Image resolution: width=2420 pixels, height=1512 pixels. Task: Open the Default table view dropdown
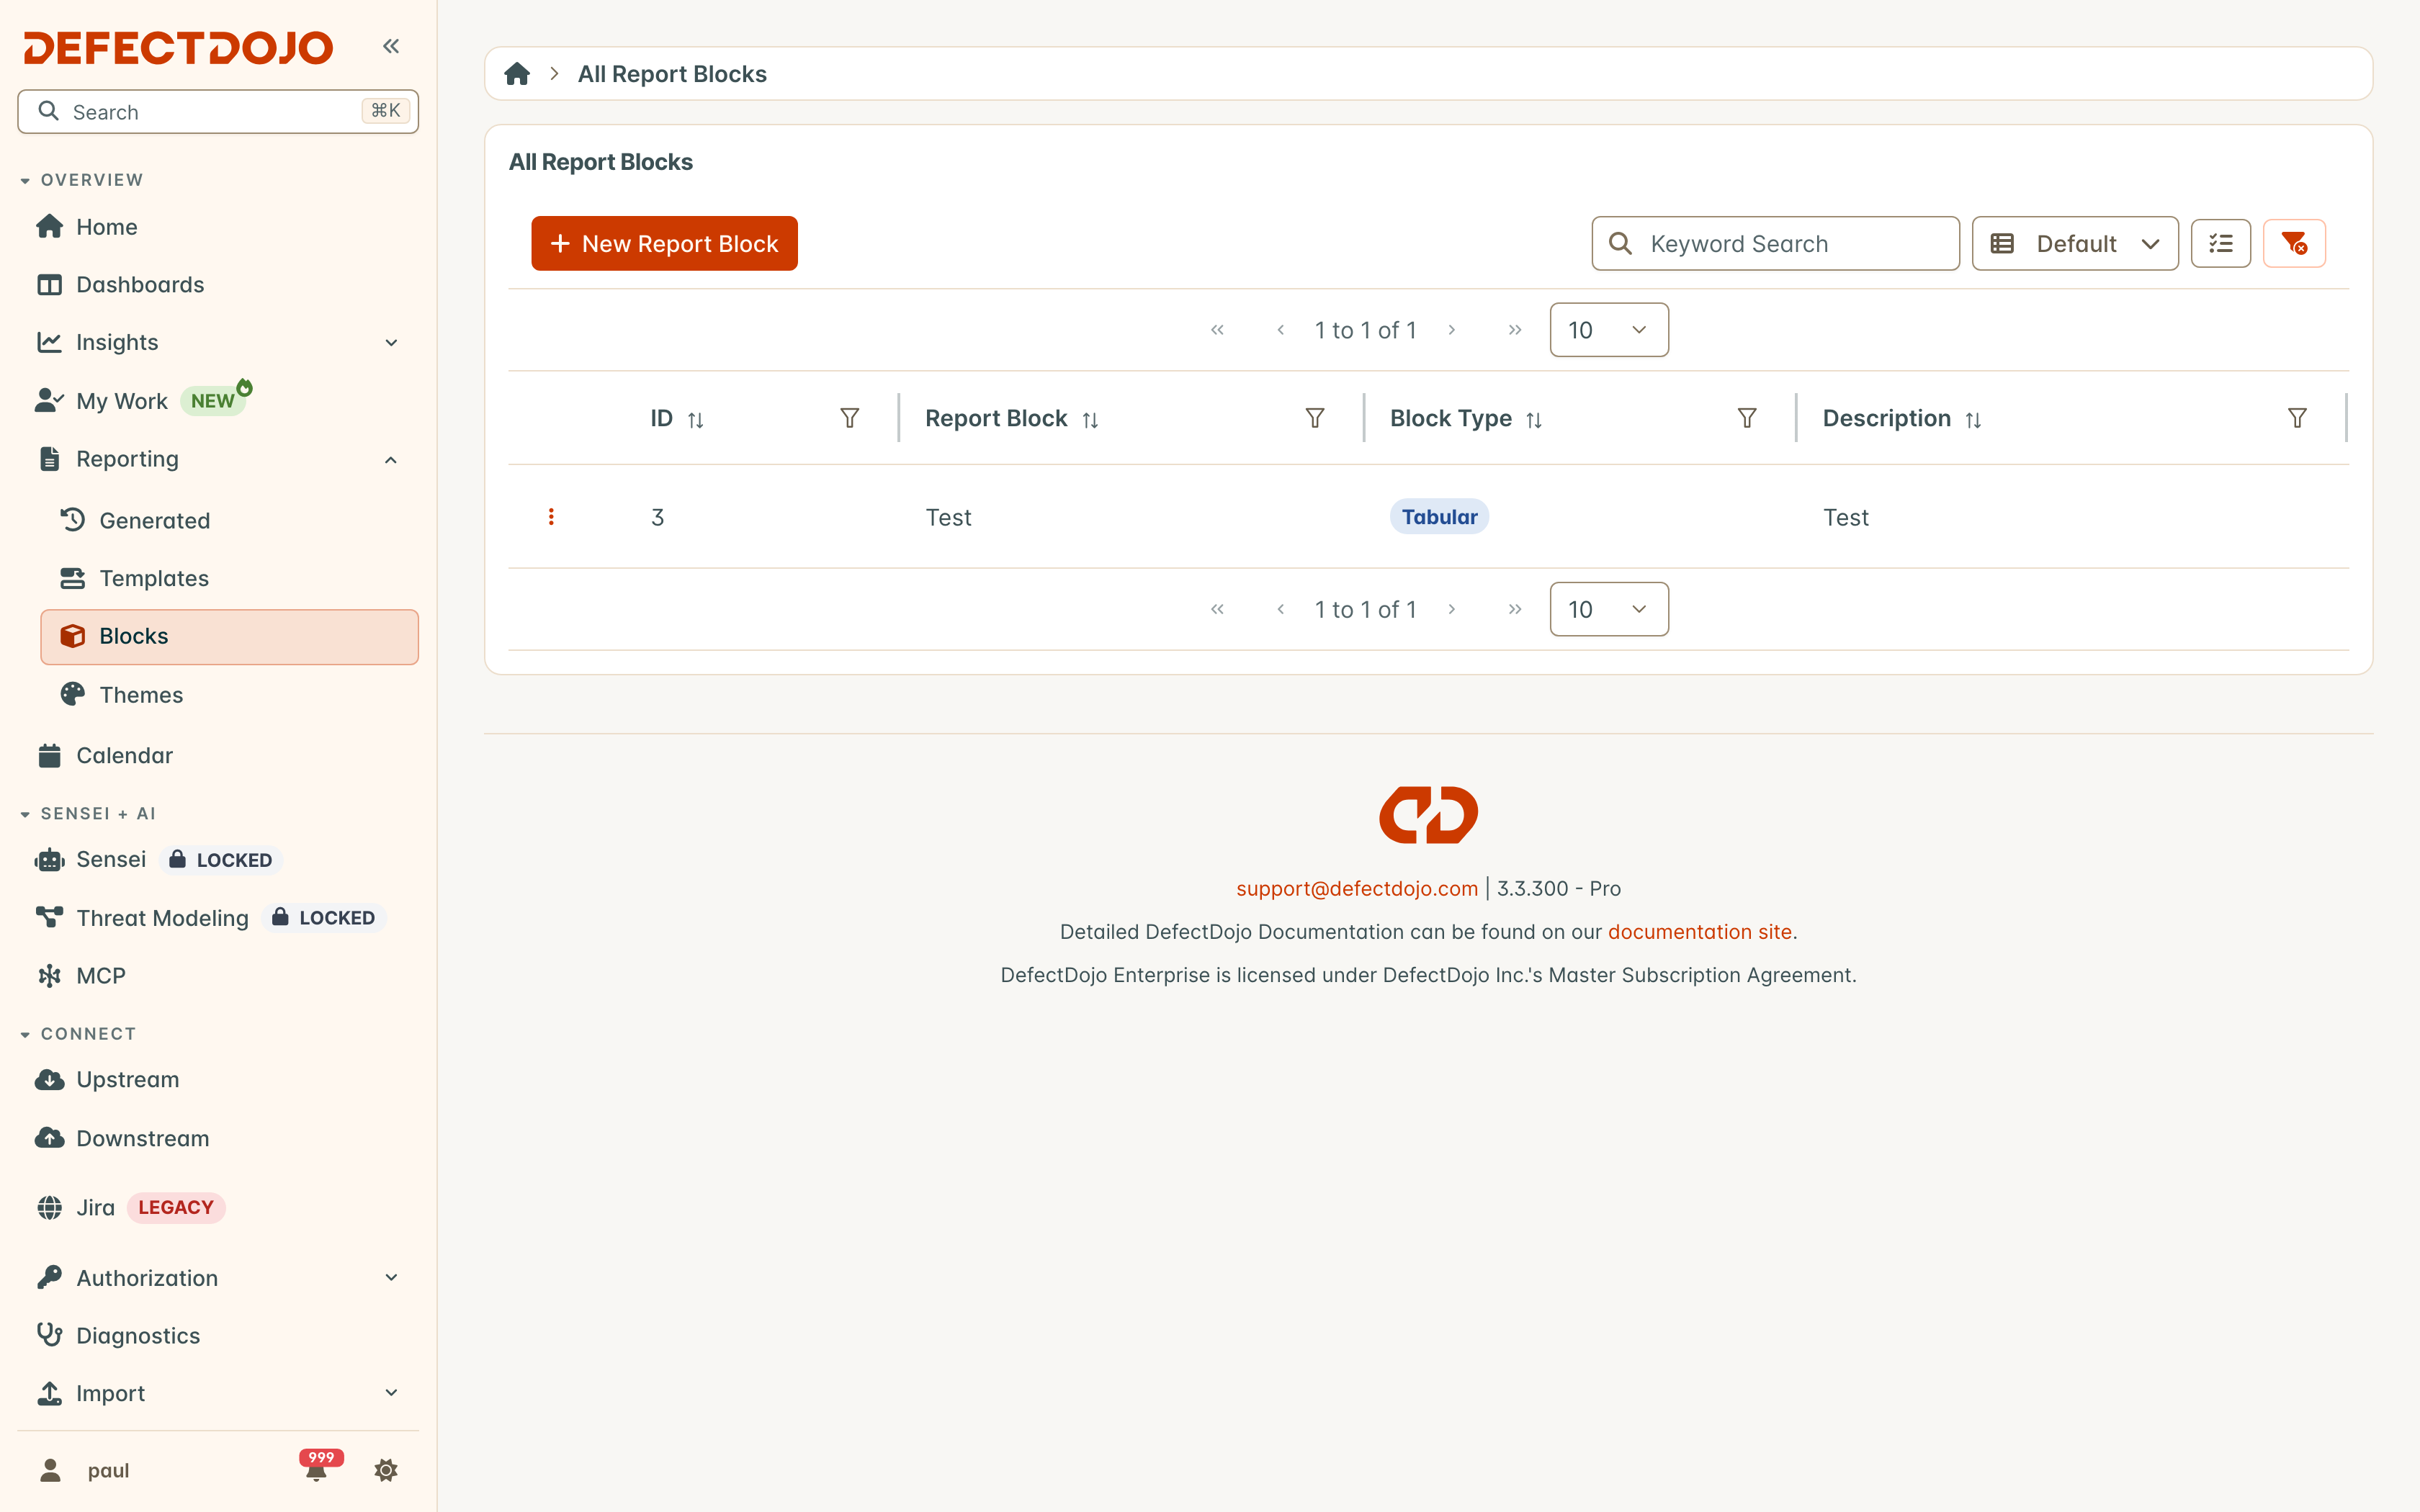click(x=2075, y=243)
